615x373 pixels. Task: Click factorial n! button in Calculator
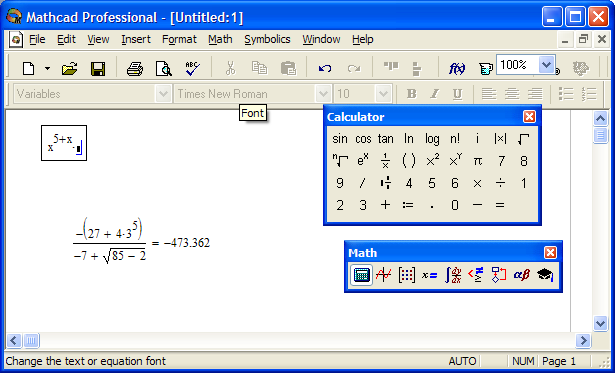coord(455,139)
